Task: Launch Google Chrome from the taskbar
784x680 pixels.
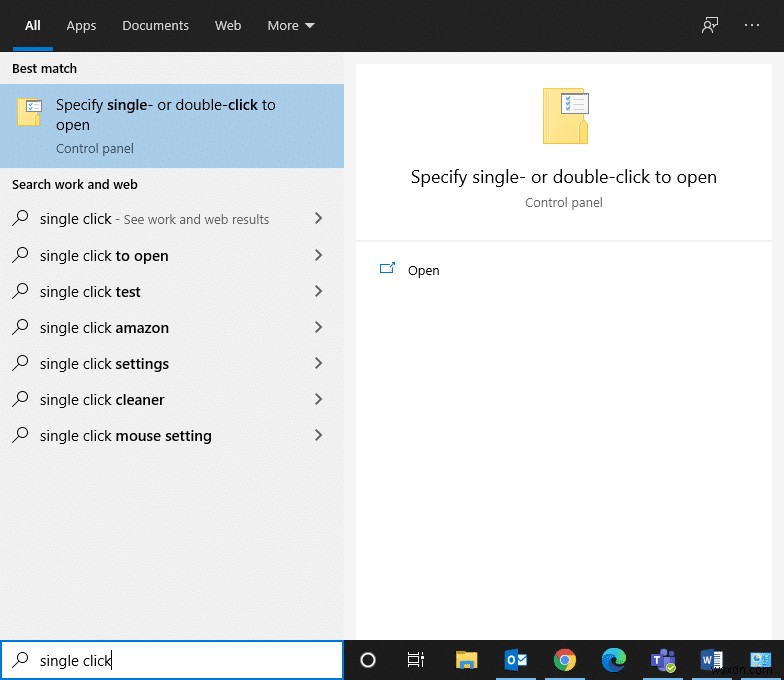Action: (565, 660)
